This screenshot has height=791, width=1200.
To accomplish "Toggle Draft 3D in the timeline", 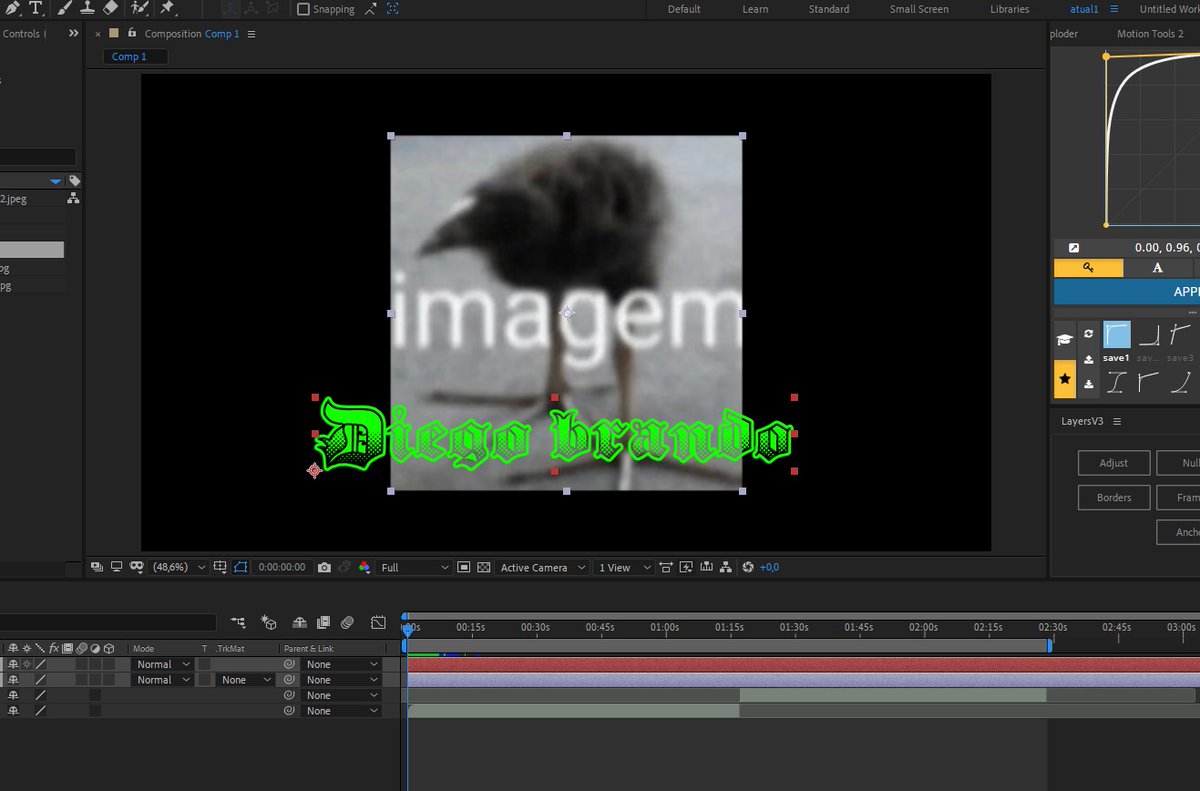I will [x=269, y=622].
